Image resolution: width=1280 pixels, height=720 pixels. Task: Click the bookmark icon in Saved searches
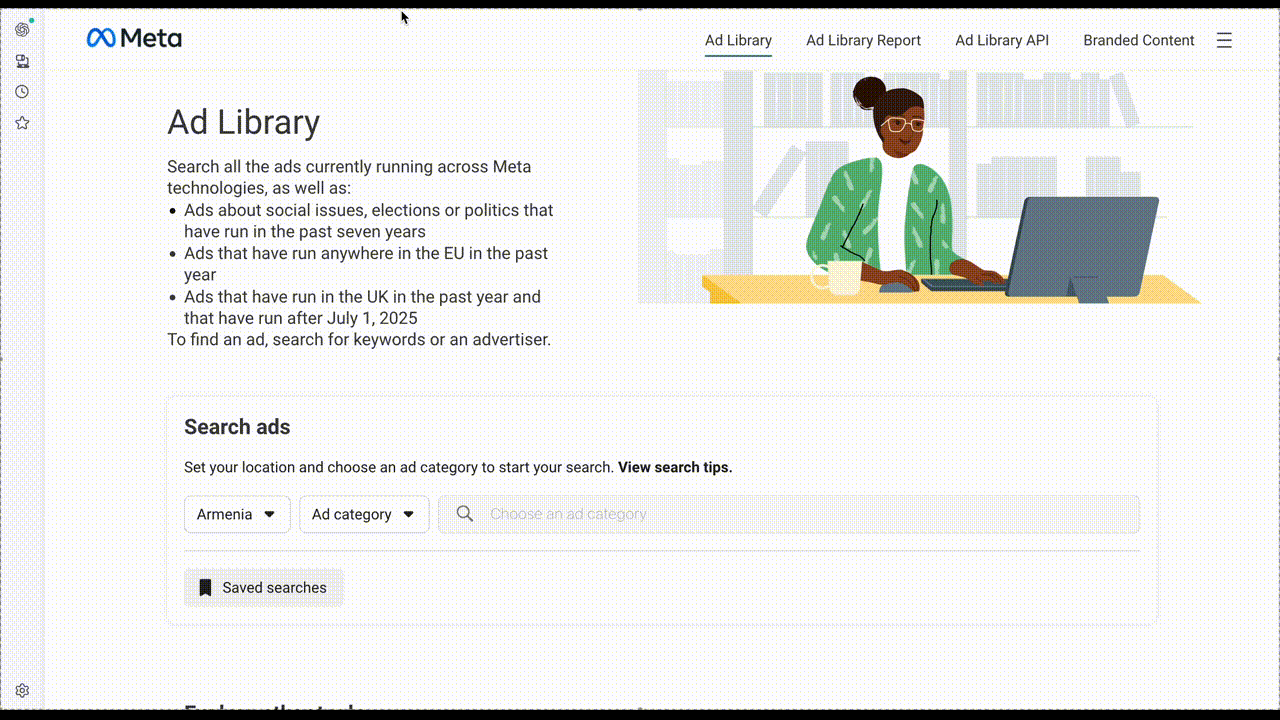(205, 588)
